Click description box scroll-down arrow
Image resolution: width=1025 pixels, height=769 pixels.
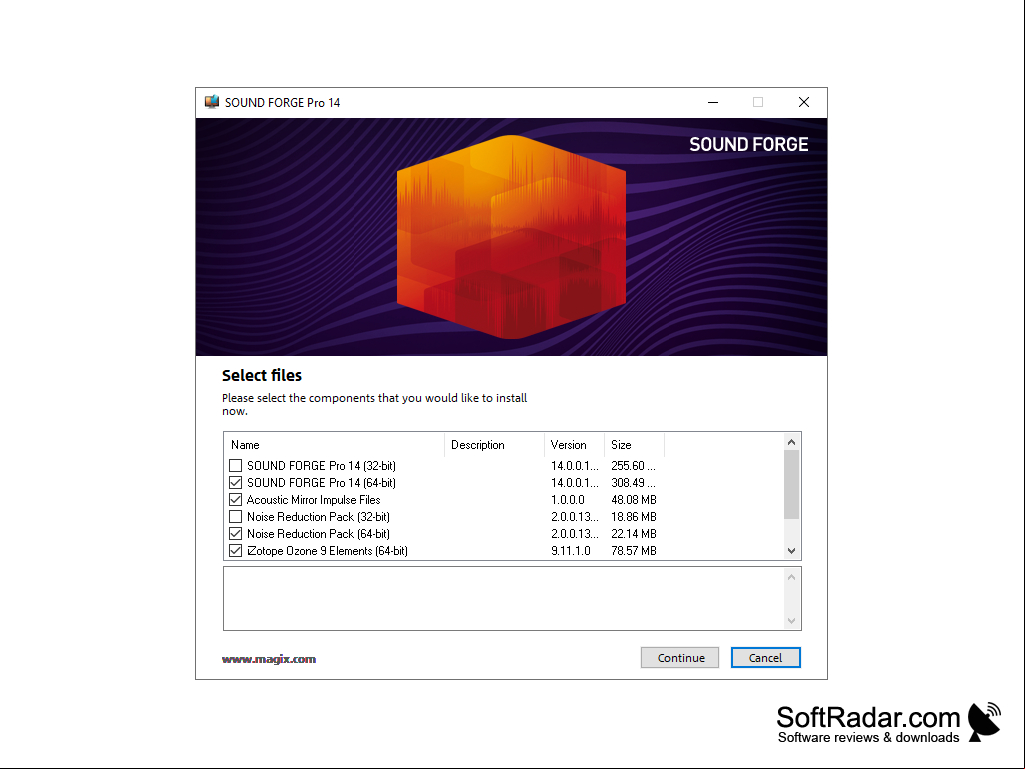792,621
